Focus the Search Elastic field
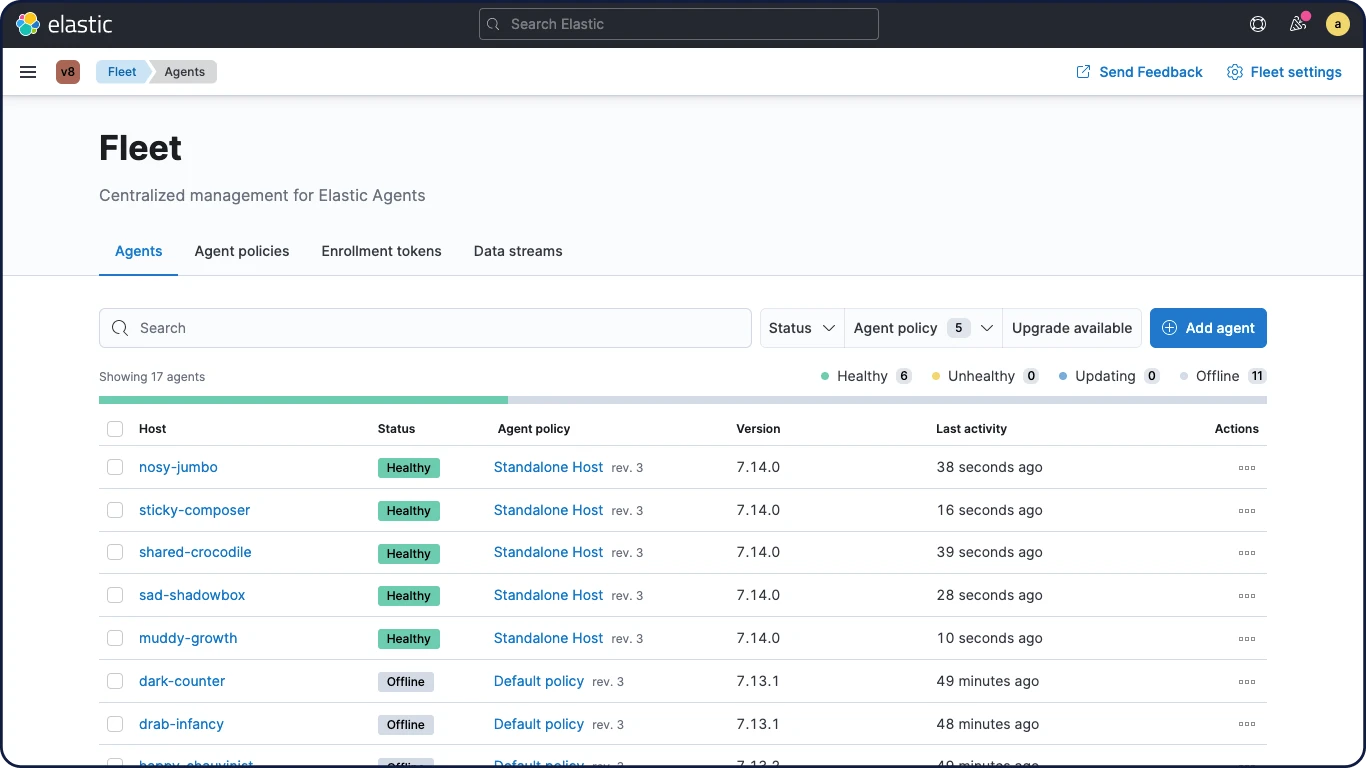Image resolution: width=1366 pixels, height=768 pixels. tap(678, 24)
